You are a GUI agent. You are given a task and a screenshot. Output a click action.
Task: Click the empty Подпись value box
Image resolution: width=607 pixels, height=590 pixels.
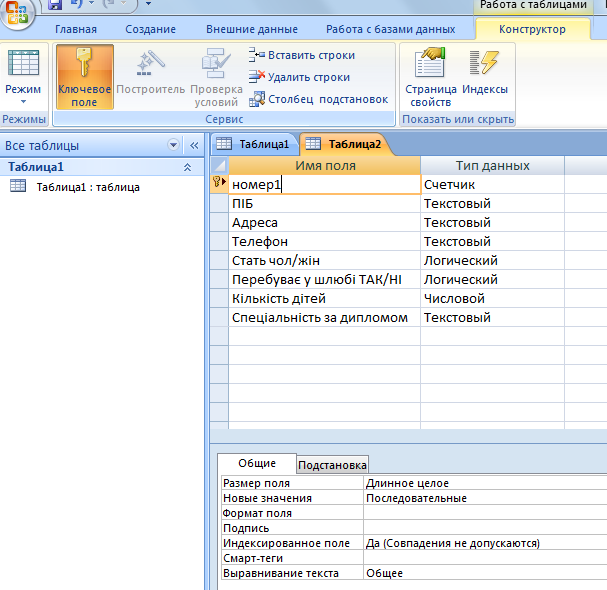click(485, 528)
